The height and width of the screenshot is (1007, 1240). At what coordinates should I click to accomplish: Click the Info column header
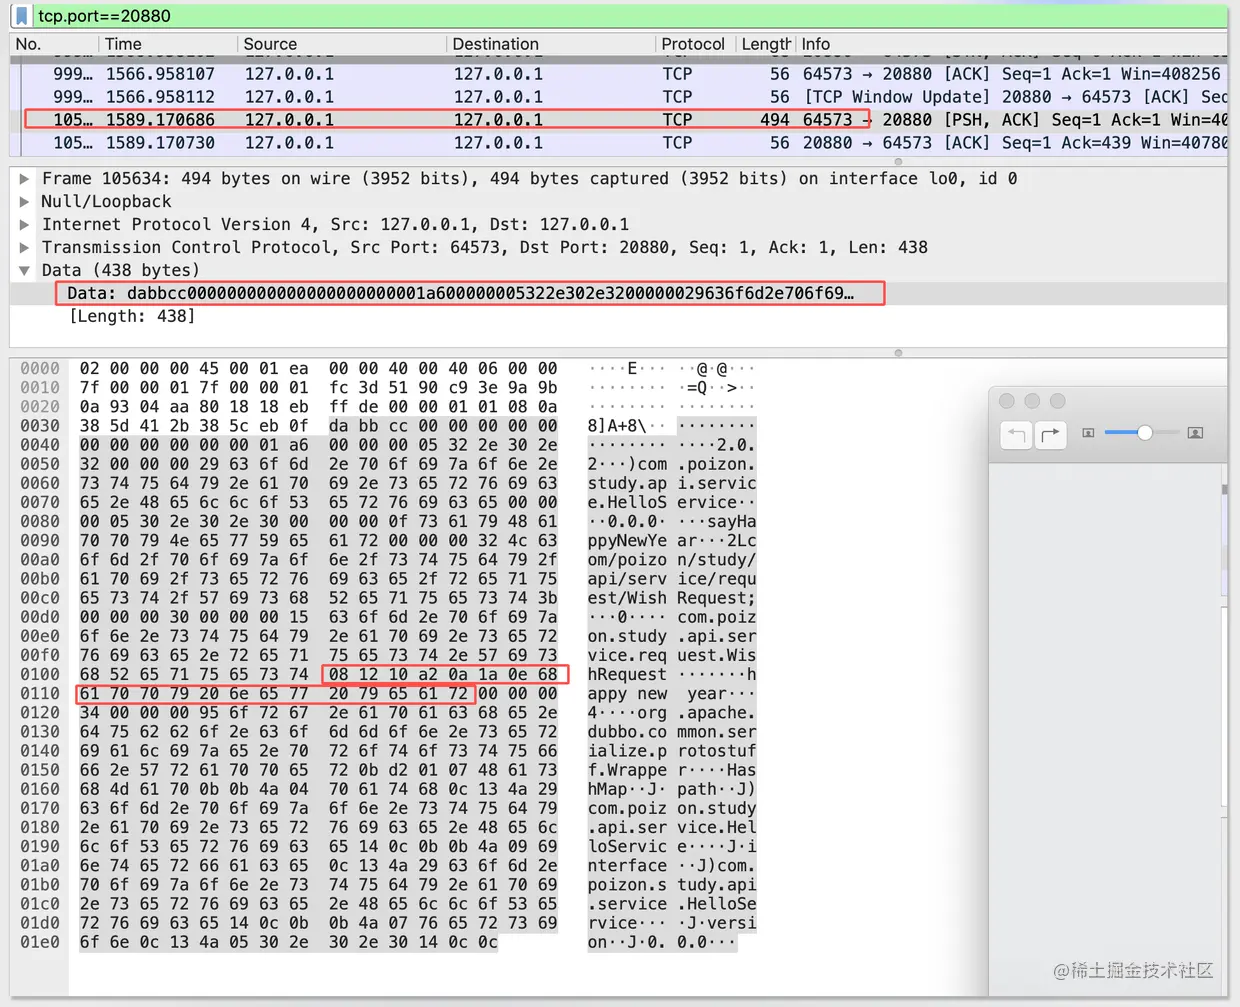point(1011,44)
